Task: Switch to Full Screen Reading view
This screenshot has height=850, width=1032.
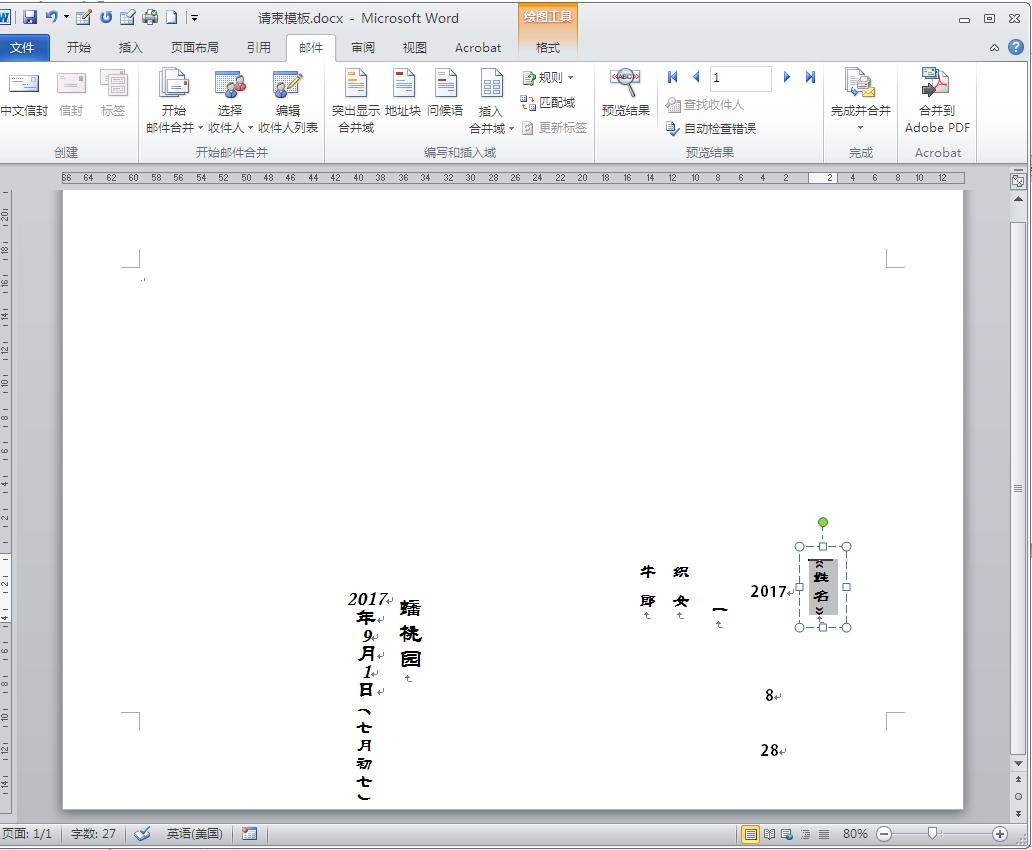Action: click(769, 835)
